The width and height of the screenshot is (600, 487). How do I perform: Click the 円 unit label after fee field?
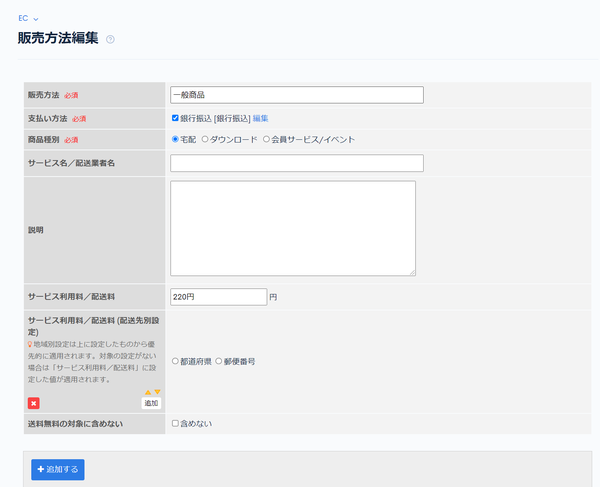click(x=273, y=297)
